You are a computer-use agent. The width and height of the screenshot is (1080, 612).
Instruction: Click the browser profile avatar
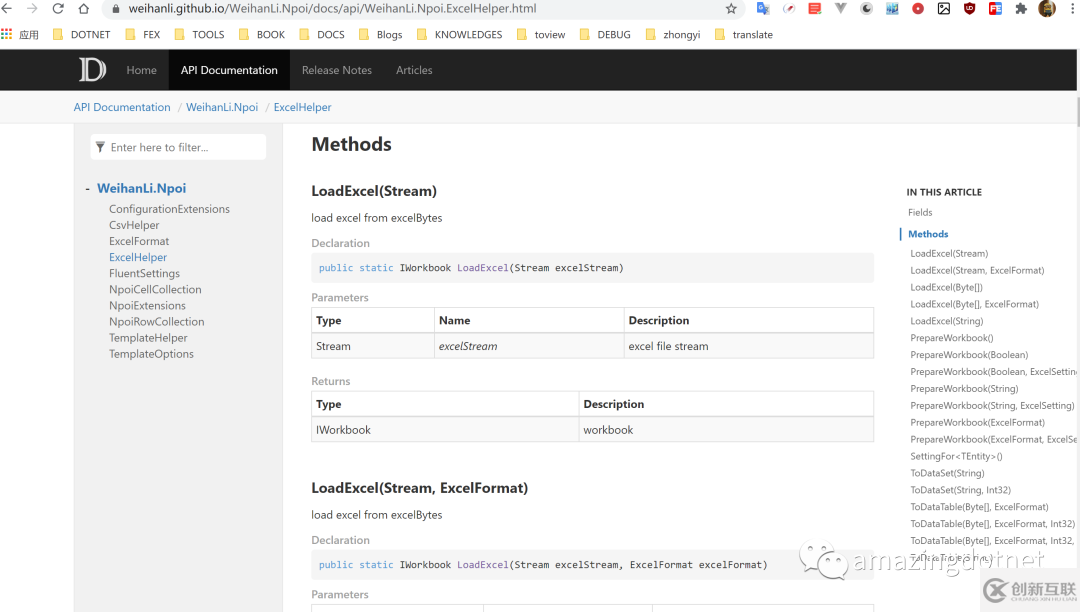(1047, 9)
